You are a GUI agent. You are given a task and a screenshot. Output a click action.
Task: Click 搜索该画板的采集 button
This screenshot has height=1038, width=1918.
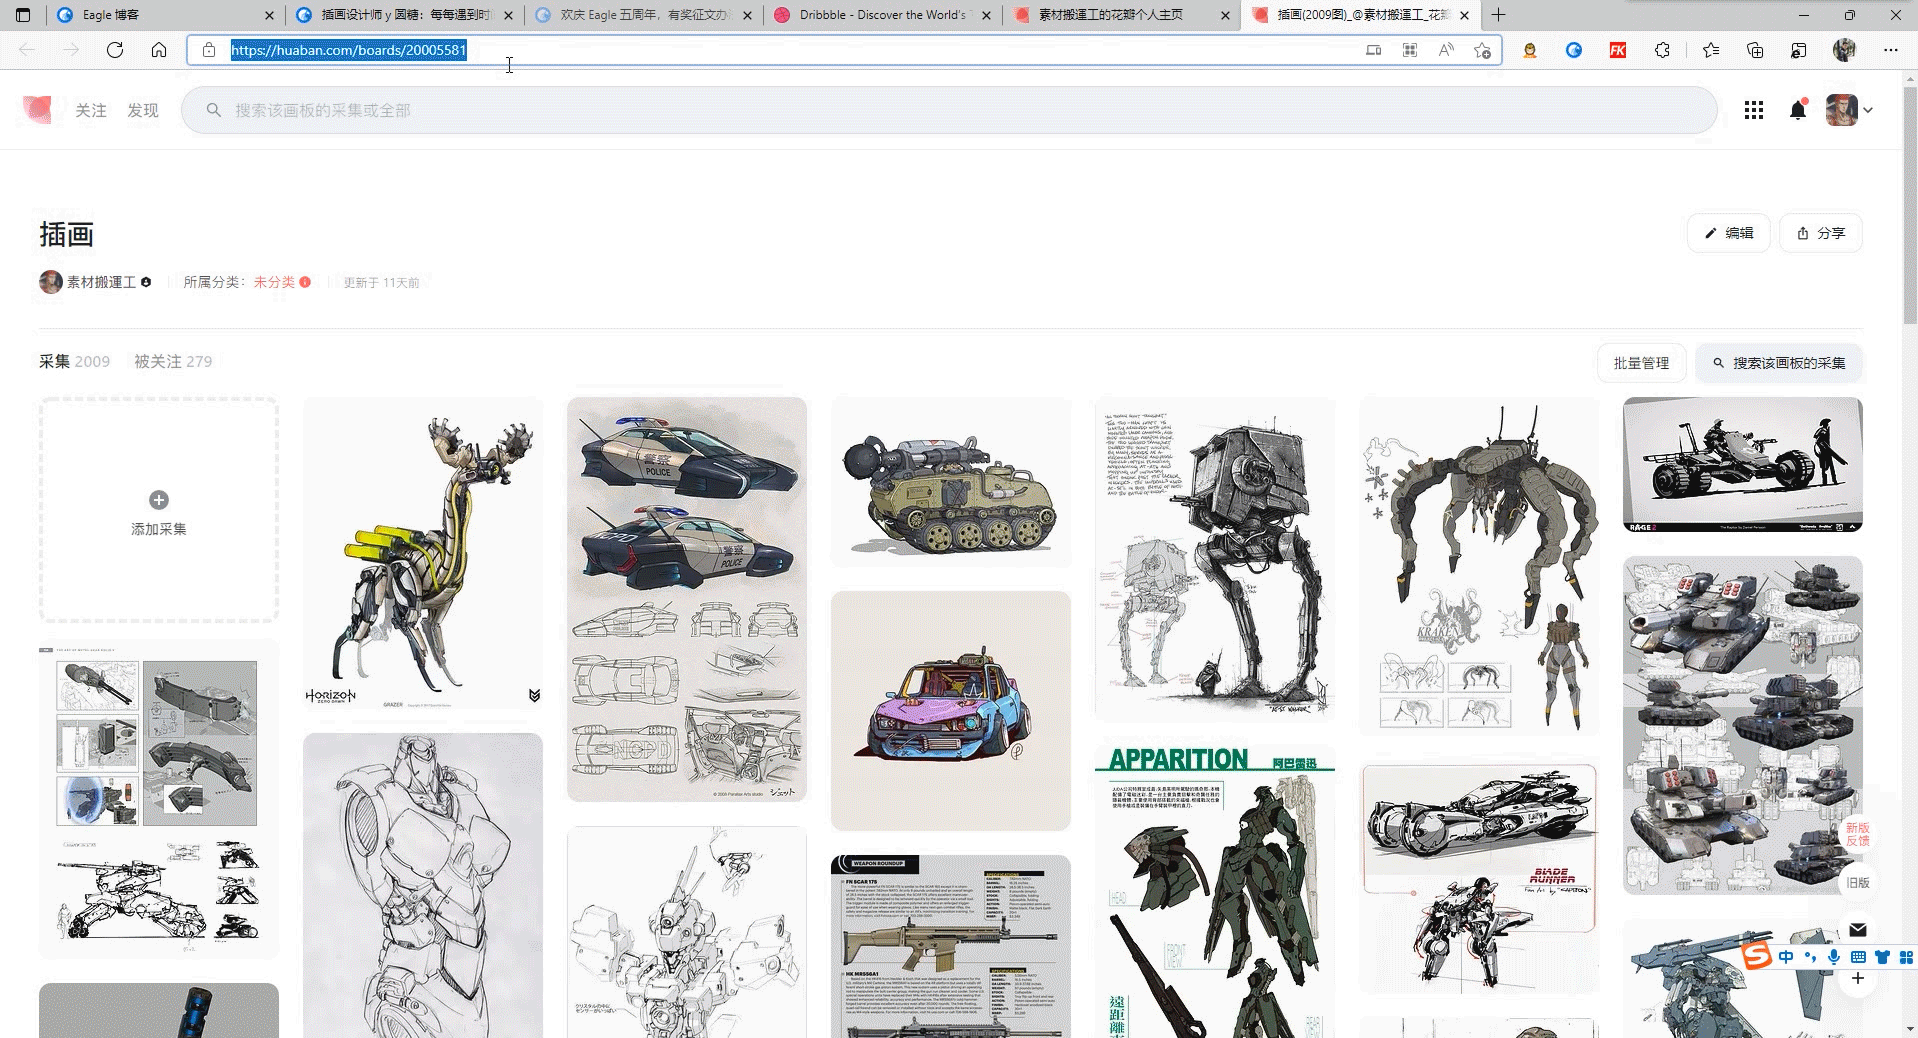(1779, 363)
